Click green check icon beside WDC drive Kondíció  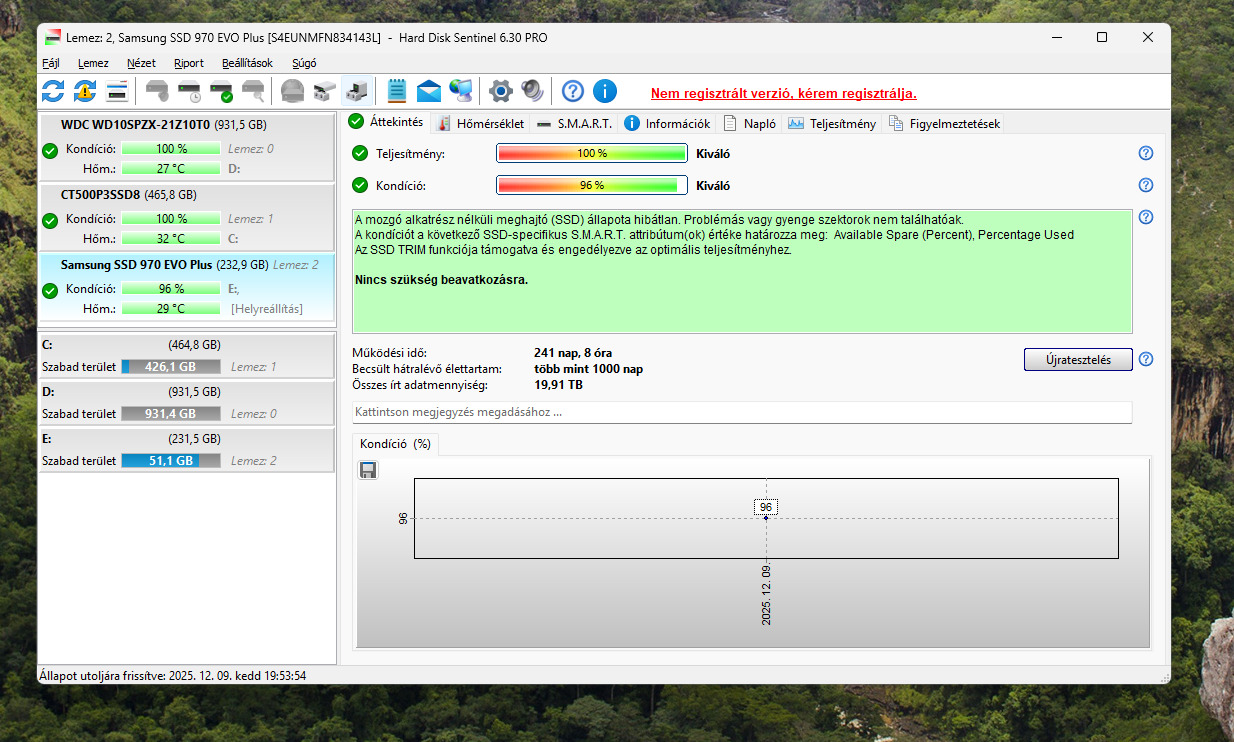pos(50,151)
